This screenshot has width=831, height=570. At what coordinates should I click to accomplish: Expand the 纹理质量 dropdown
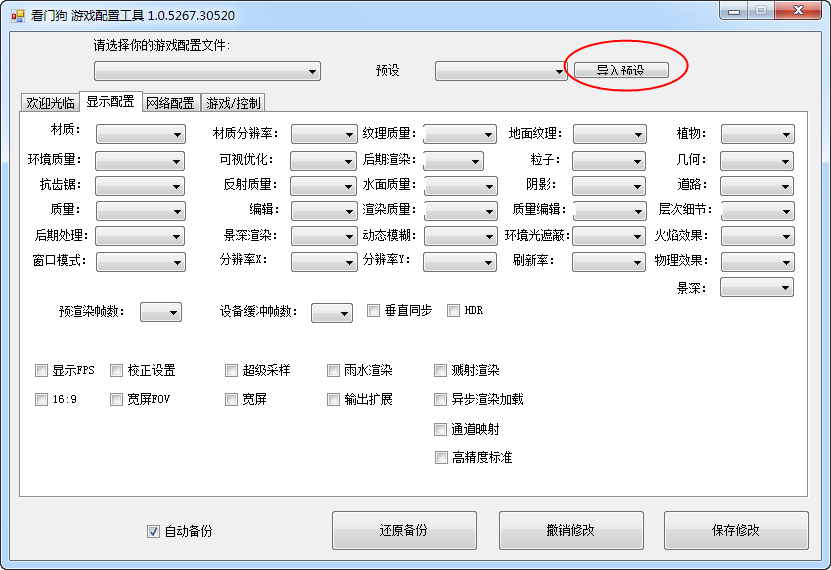[x=460, y=134]
